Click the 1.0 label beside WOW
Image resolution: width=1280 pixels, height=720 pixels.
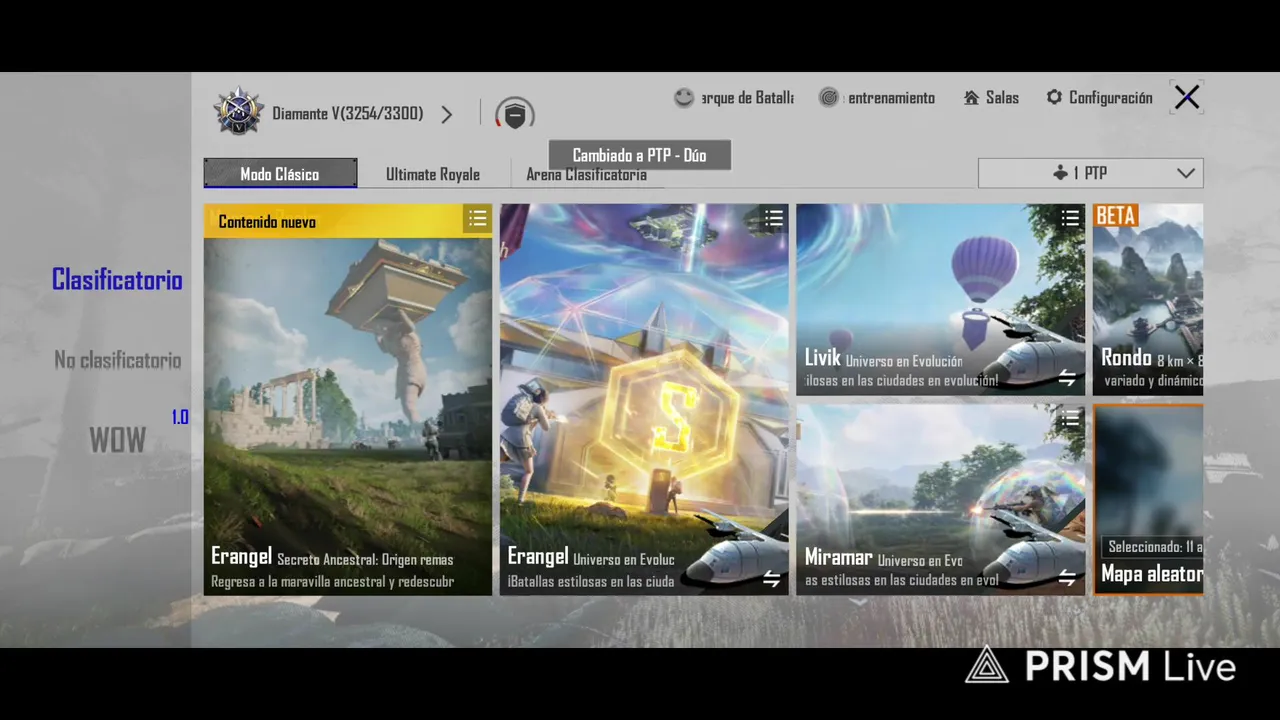(x=180, y=417)
